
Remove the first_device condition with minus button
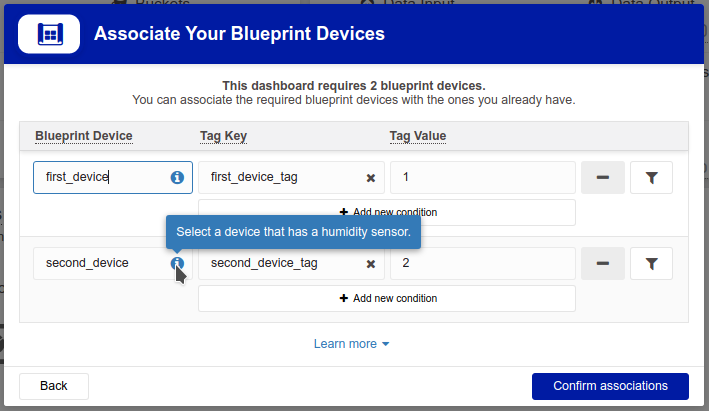(x=603, y=177)
